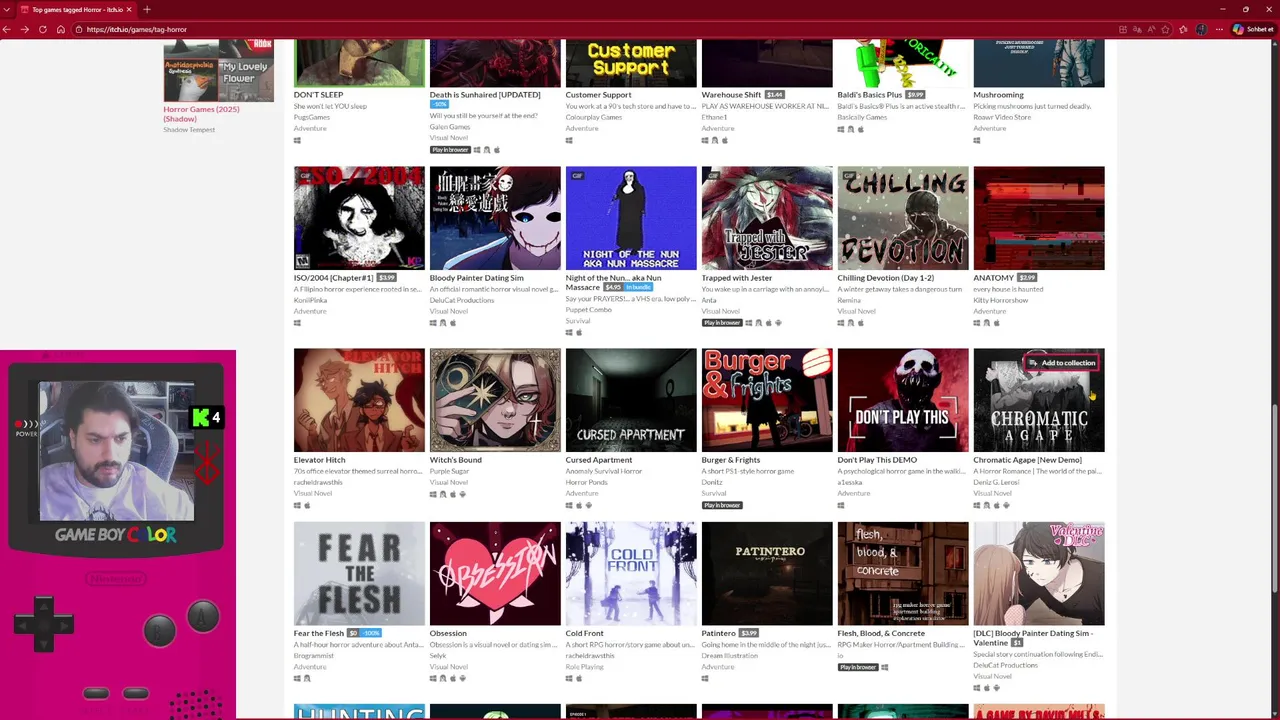Go back with the browser back arrow

tap(8, 29)
